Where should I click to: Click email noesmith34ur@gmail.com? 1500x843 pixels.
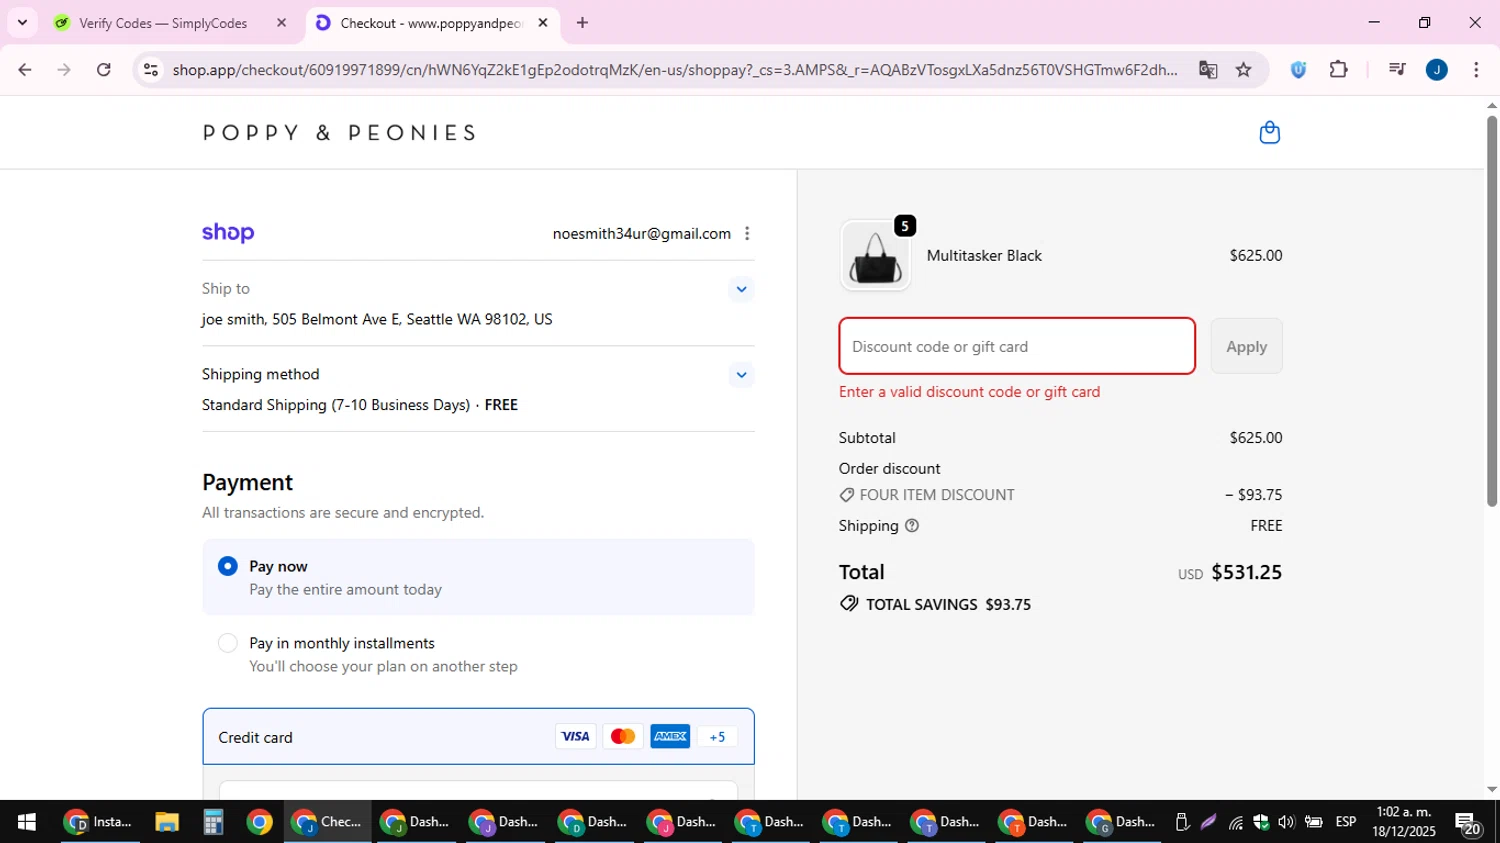641,234
